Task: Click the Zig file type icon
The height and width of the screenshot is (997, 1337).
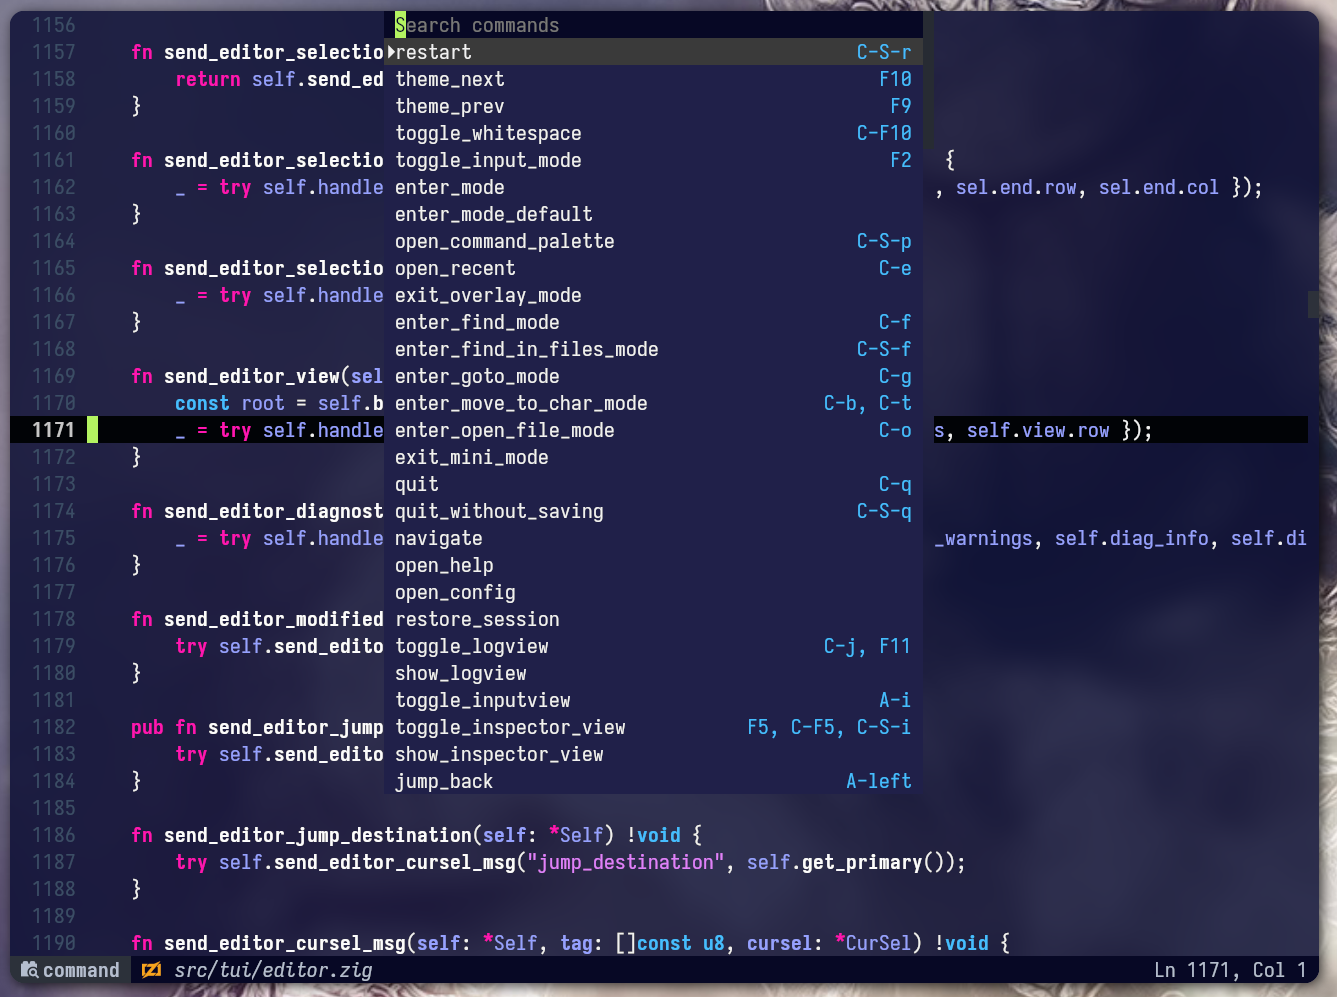Action: click(151, 970)
